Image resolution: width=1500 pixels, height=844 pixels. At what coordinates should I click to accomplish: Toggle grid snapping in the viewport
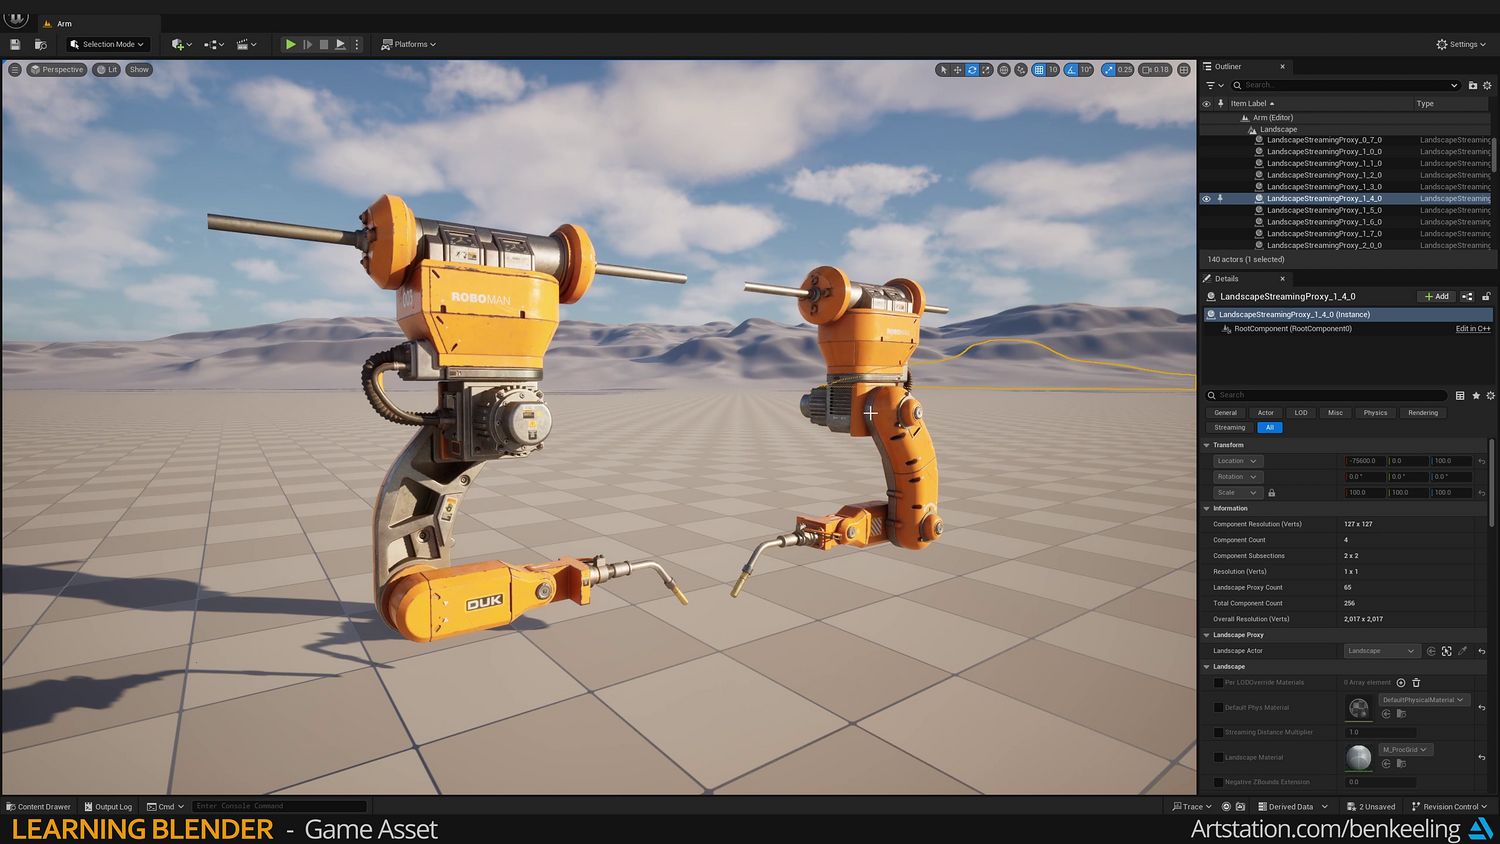[1039, 70]
